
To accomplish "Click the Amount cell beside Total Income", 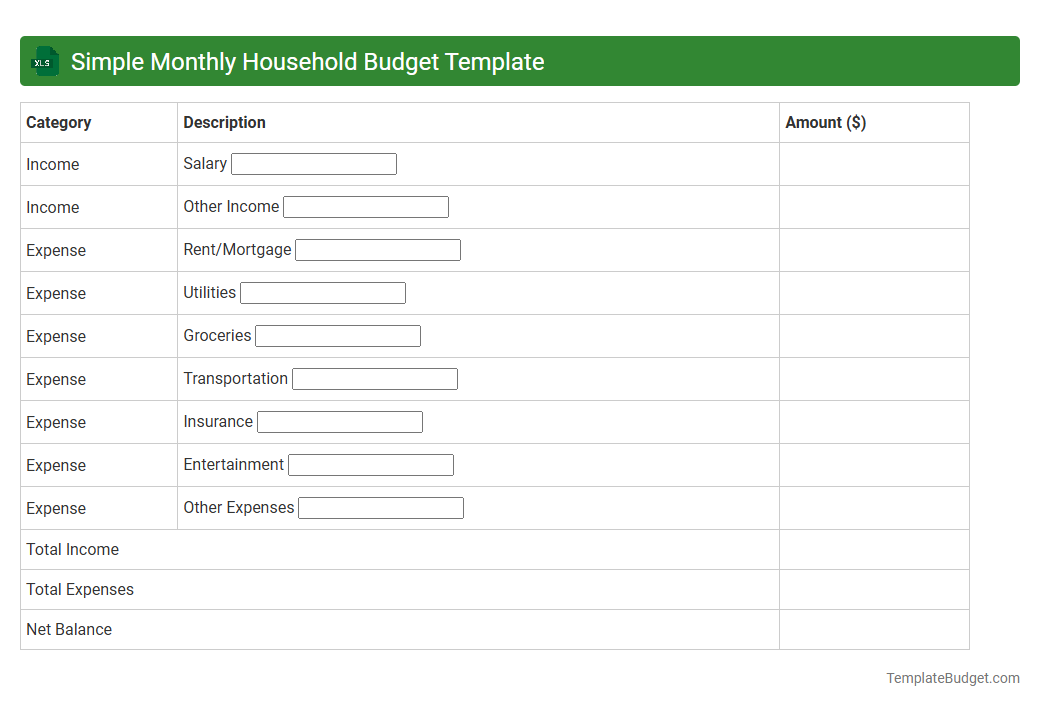I will click(874, 549).
